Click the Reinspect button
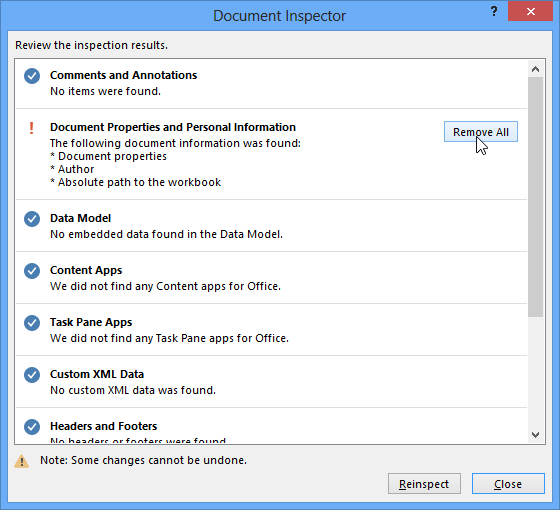Viewport: 560px width, 510px height. coord(424,484)
